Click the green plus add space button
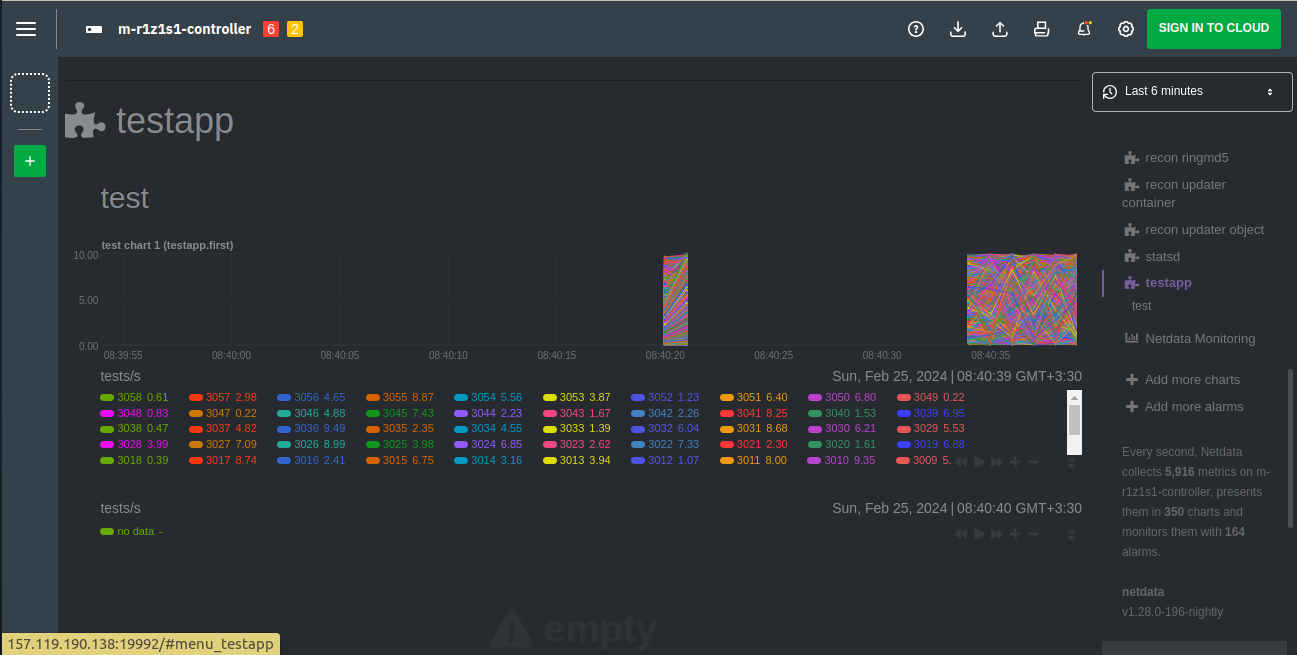The width and height of the screenshot is (1297, 655). coord(30,161)
